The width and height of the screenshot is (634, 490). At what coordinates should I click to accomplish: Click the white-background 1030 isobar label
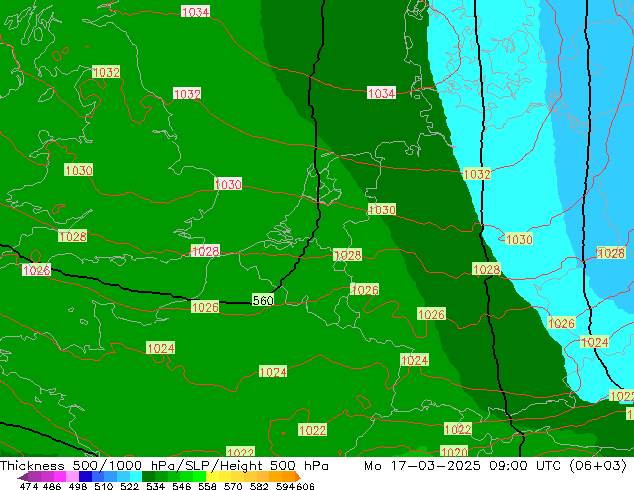pos(228,184)
